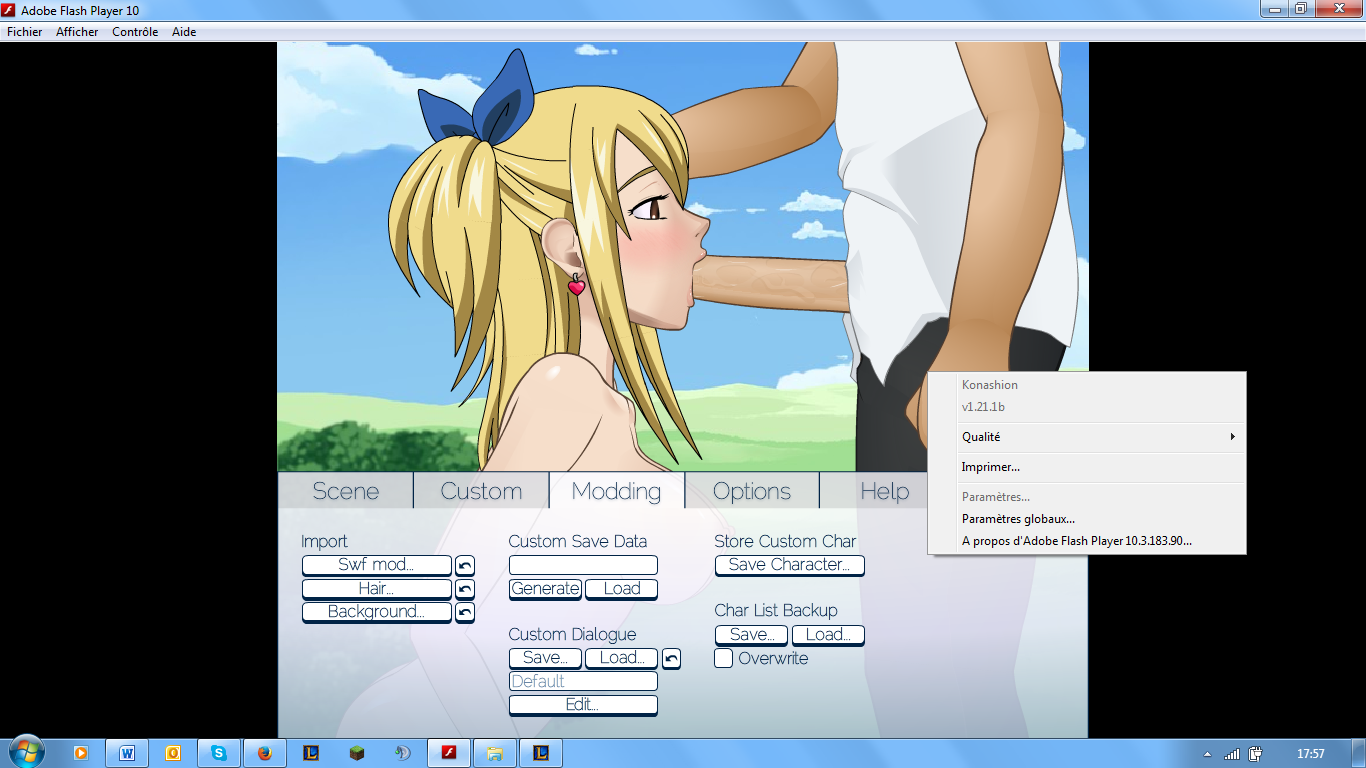This screenshot has width=1366, height=768.
Task: Show hidden system tray icons
Action: point(1207,754)
